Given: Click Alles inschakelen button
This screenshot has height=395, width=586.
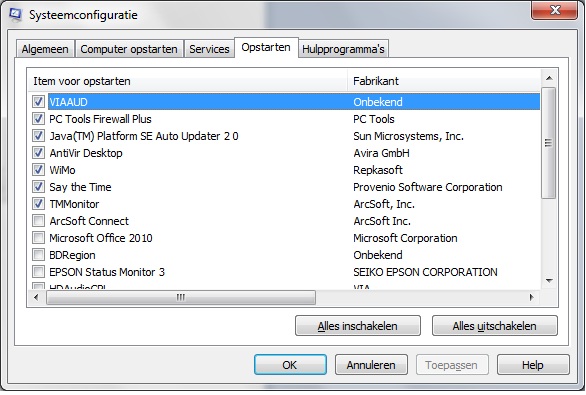Looking at the screenshot, I should (358, 326).
